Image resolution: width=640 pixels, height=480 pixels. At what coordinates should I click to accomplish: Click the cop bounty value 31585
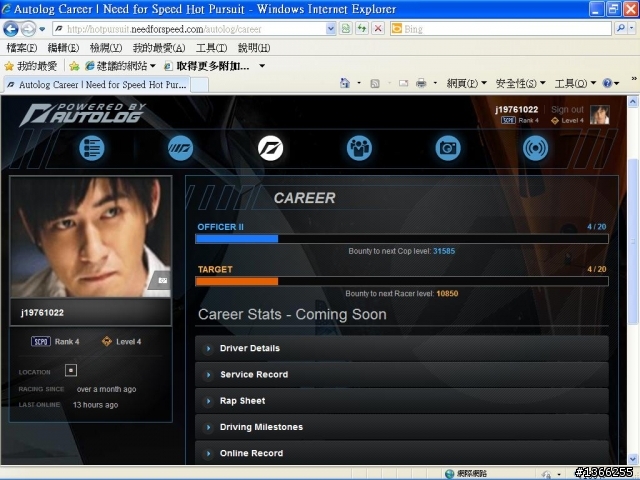pyautogui.click(x=444, y=251)
